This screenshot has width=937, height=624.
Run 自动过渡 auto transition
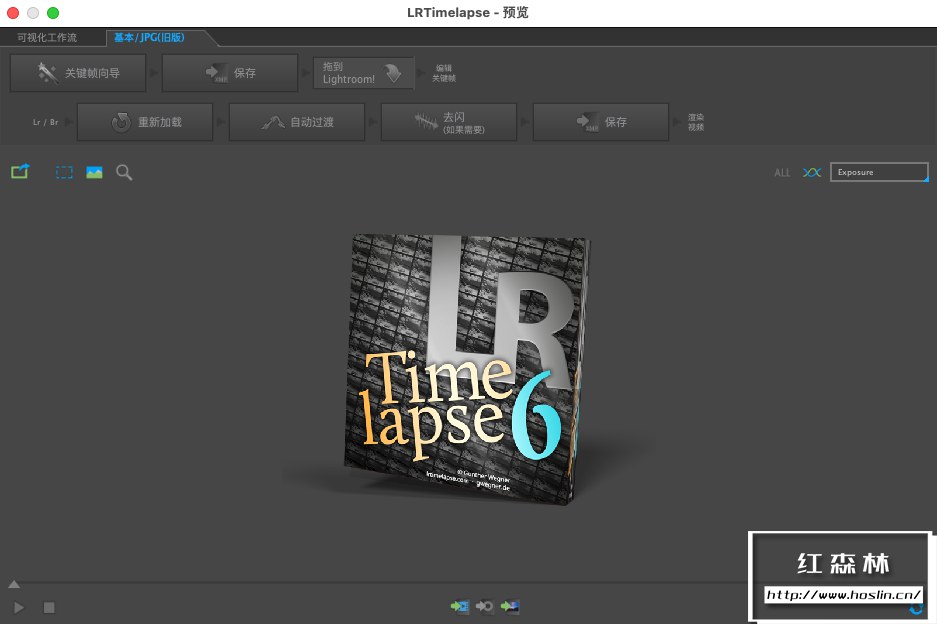[x=297, y=122]
